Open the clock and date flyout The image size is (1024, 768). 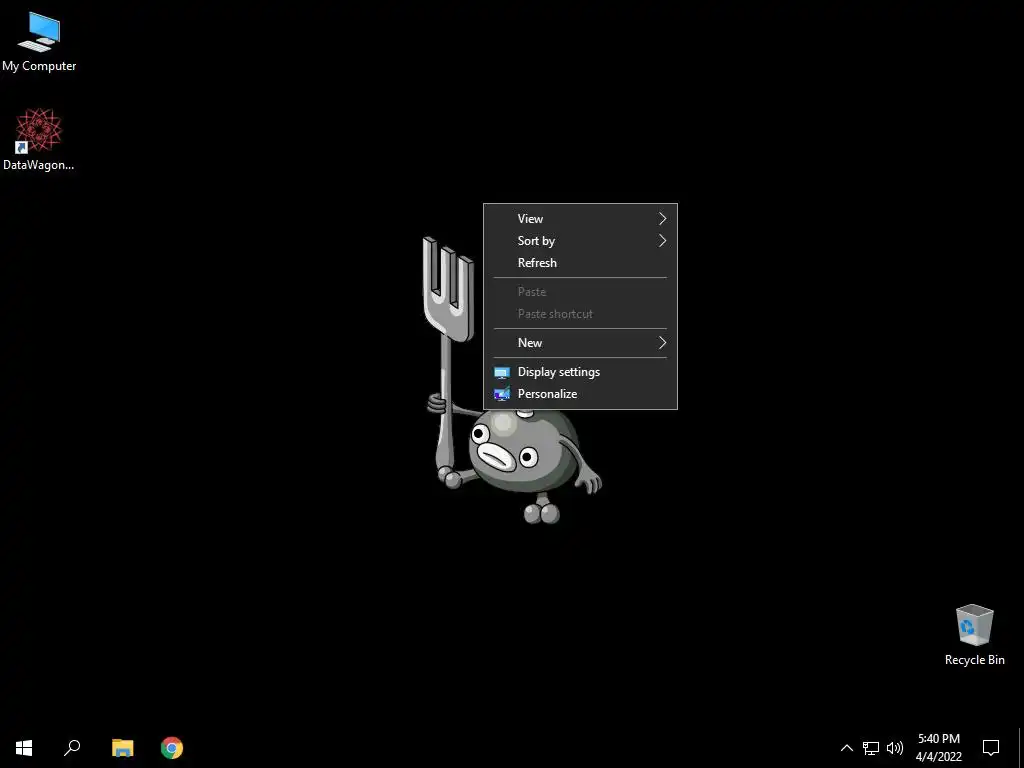tap(938, 748)
